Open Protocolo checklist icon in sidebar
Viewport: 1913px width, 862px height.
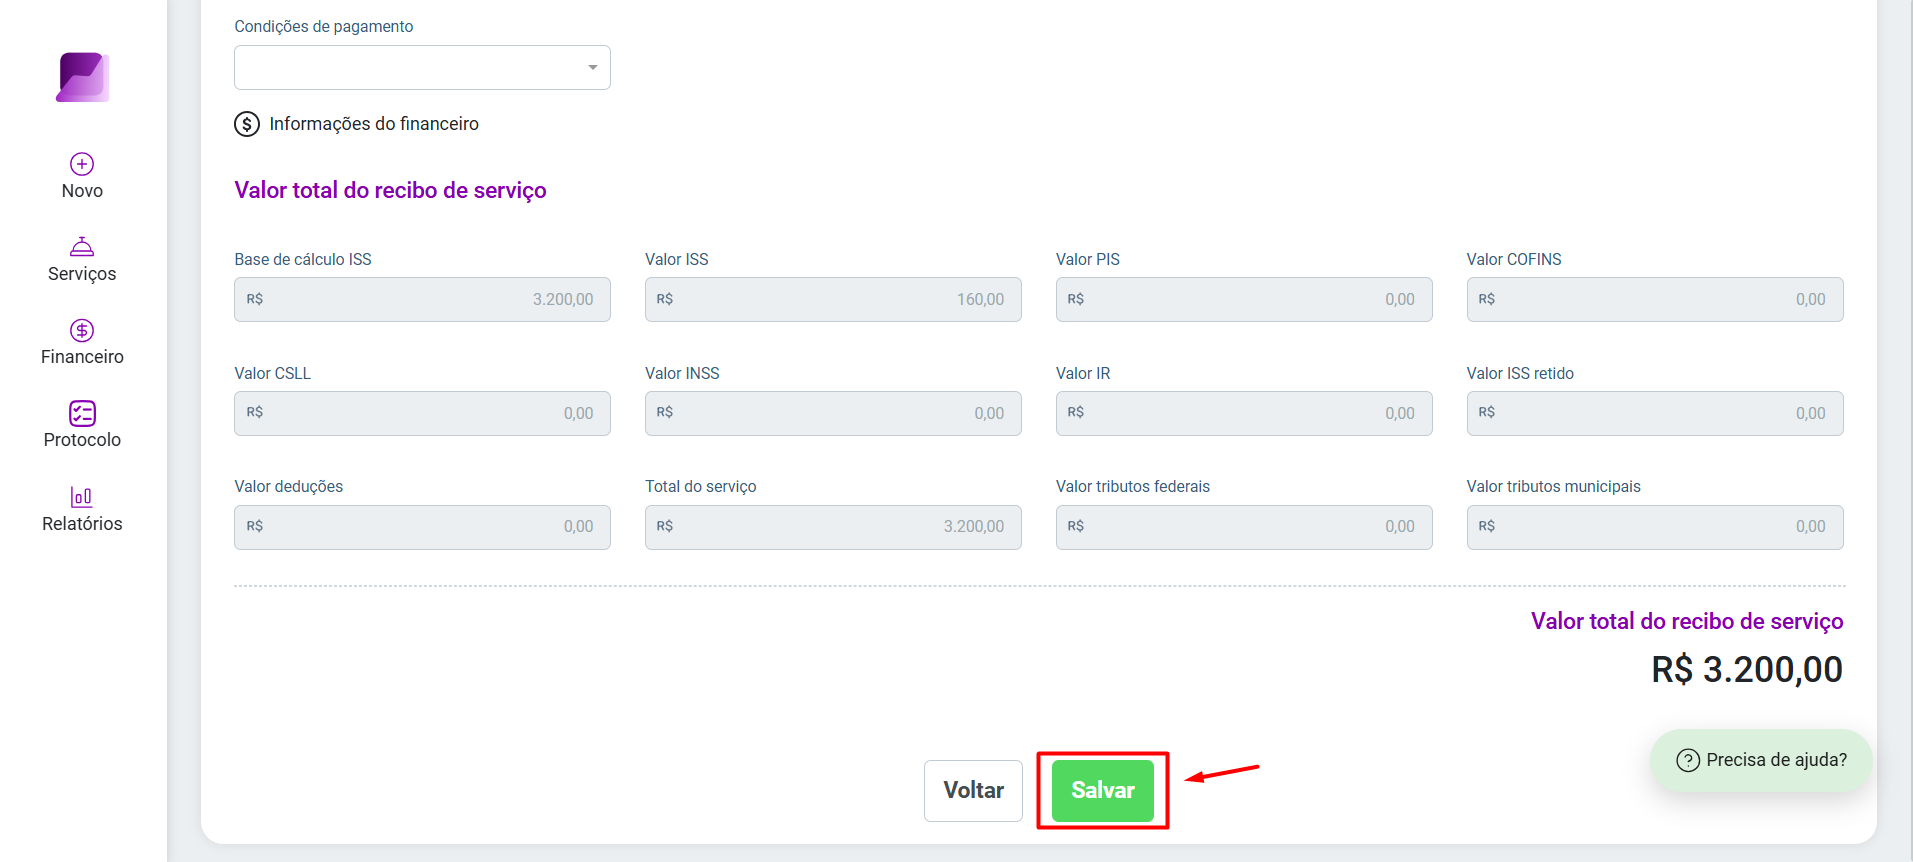(82, 413)
